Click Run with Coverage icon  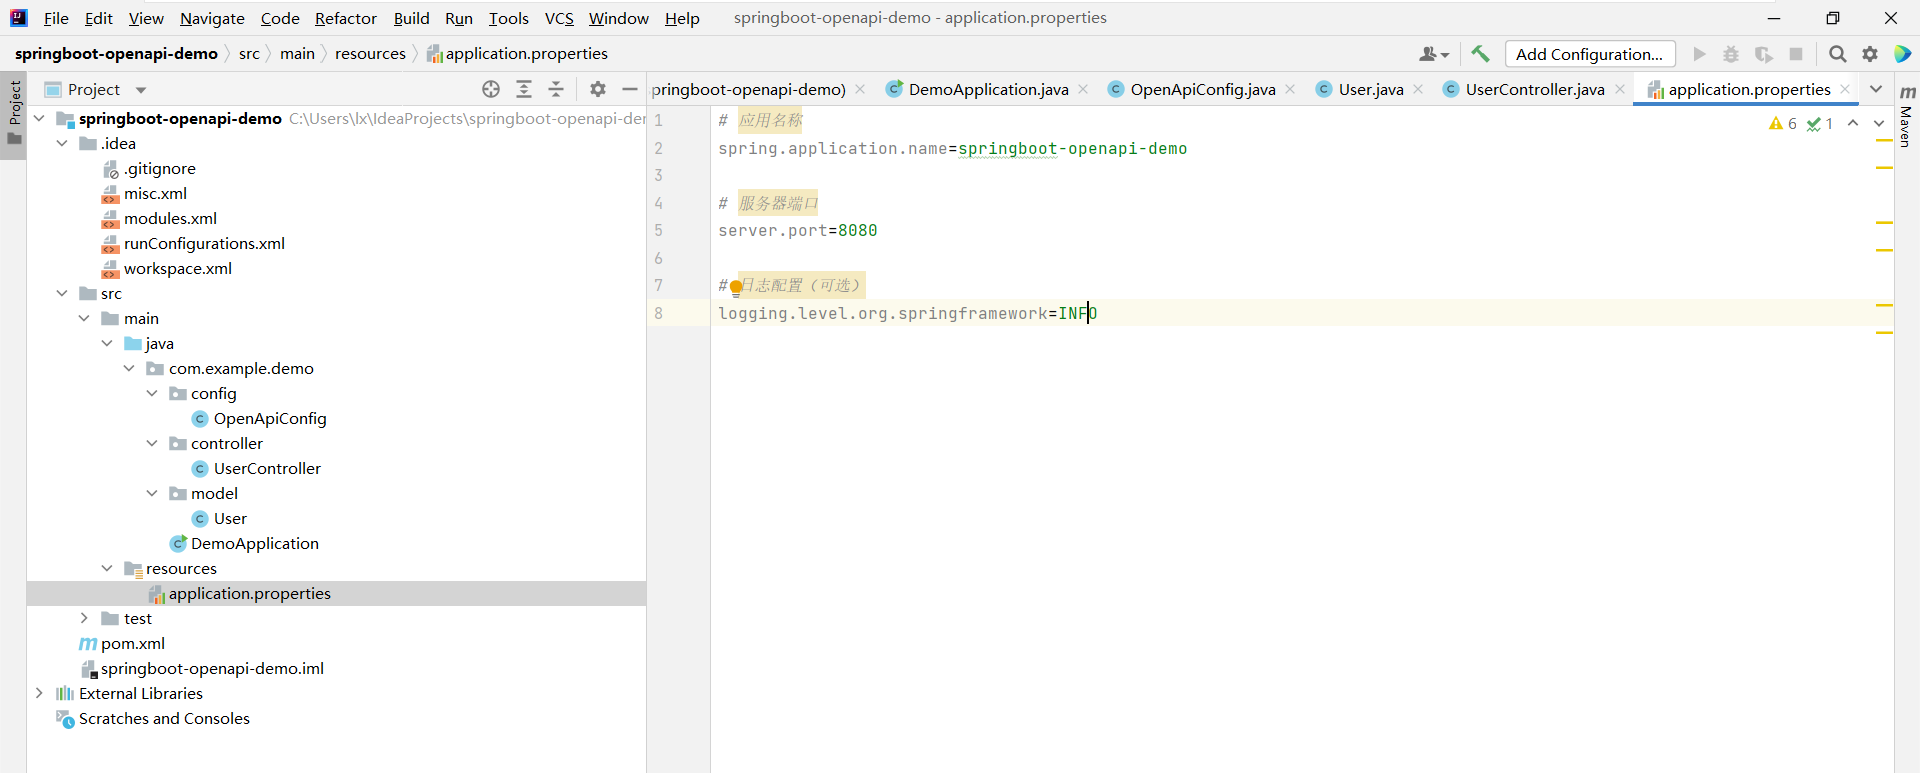pyautogui.click(x=1763, y=54)
